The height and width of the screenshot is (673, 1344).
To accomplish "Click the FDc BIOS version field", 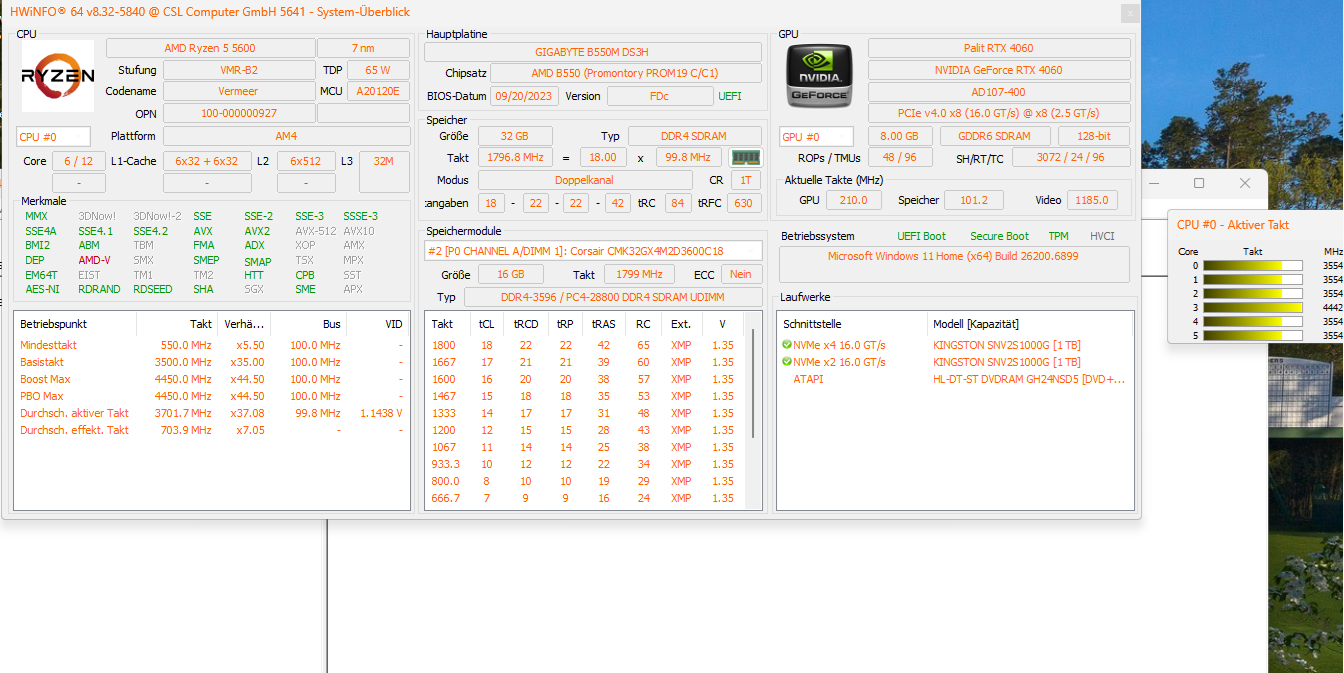I will [x=659, y=96].
